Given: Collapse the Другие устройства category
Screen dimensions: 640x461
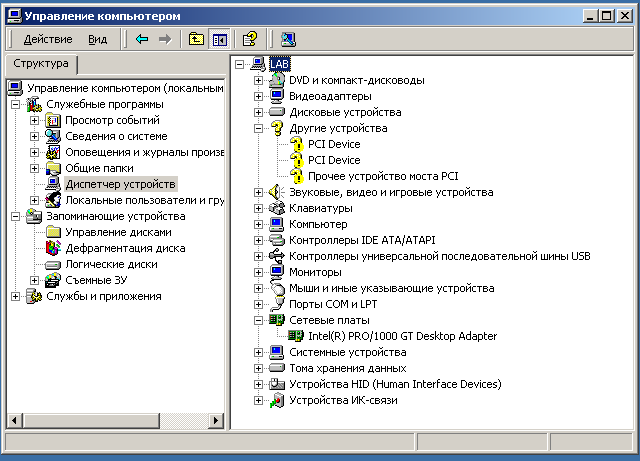Looking at the screenshot, I should click(x=258, y=128).
